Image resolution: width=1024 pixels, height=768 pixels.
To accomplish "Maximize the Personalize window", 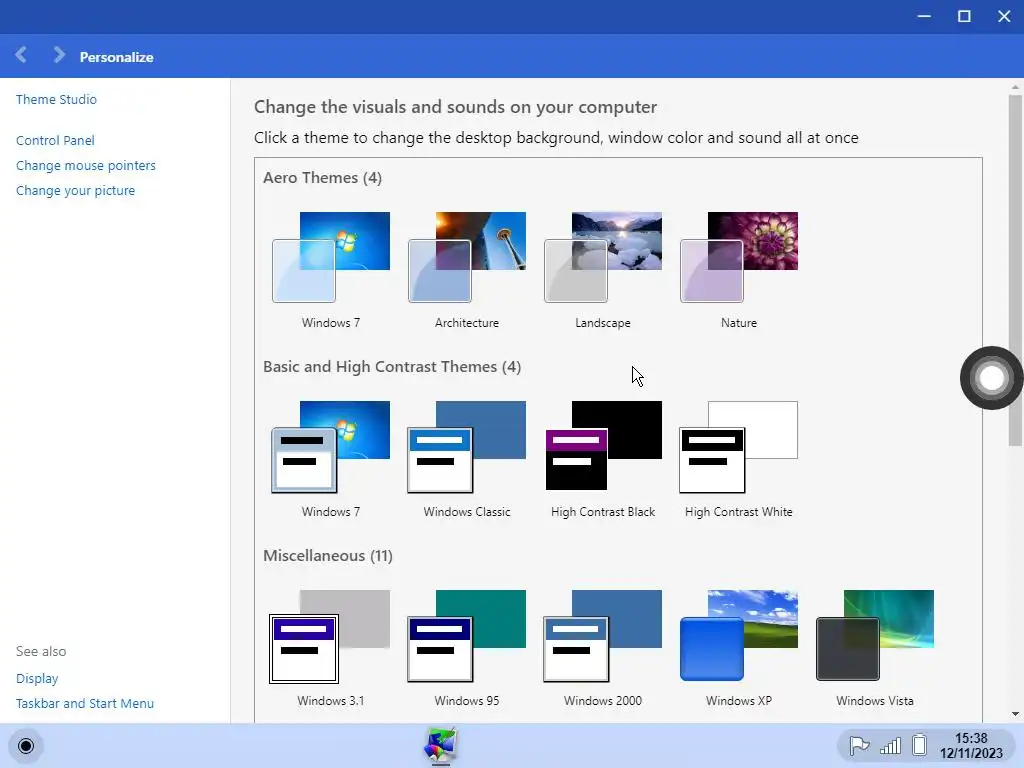I will pos(964,16).
